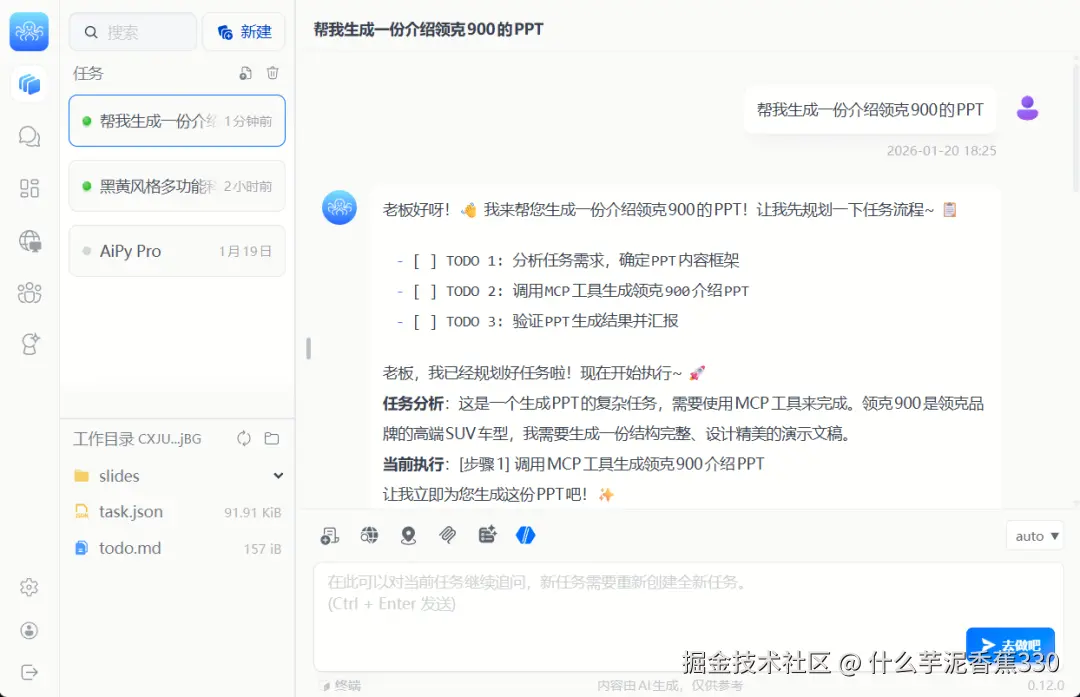Viewport: 1080px width, 697px height.
Task: Click the logout icon at sidebar bottom
Action: point(29,672)
